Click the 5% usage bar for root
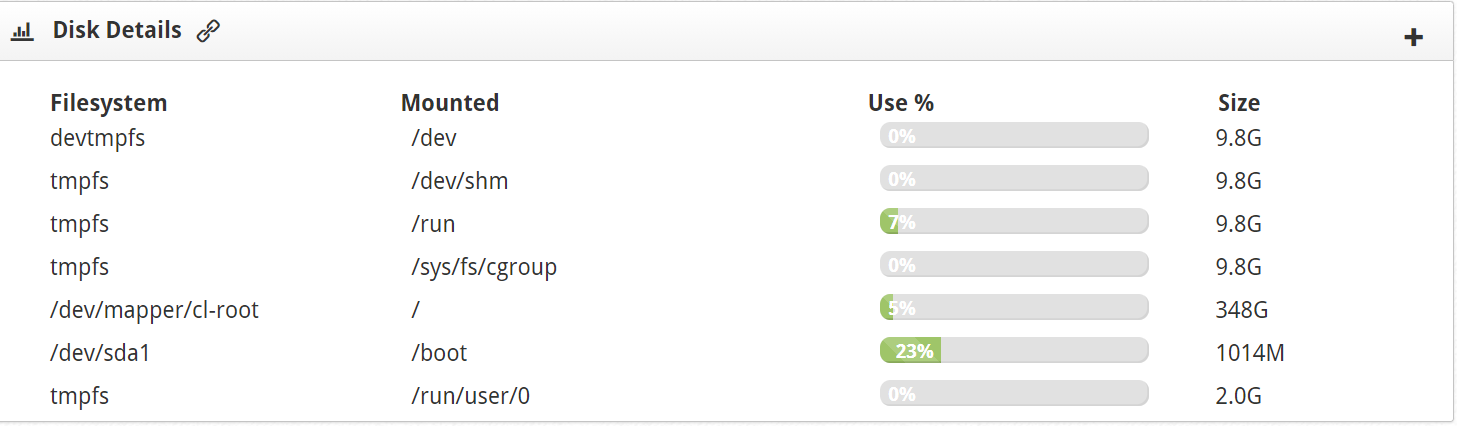Viewport: 1457px width, 426px height. tap(1014, 308)
